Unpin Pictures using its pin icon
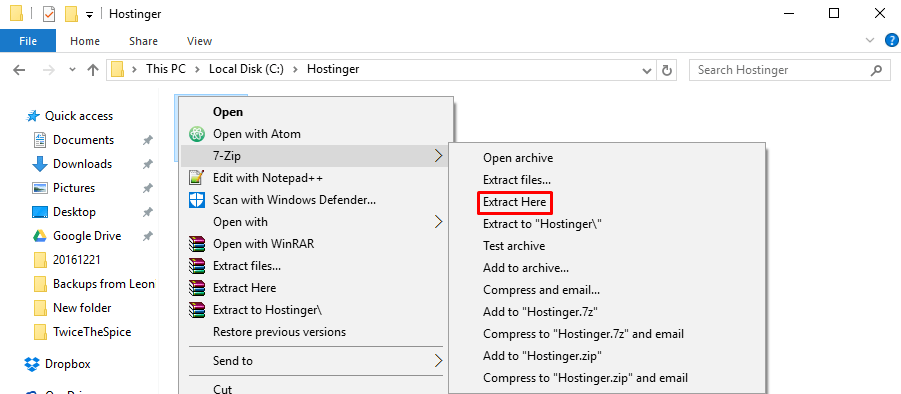This screenshot has height=394, width=901. pyautogui.click(x=148, y=188)
